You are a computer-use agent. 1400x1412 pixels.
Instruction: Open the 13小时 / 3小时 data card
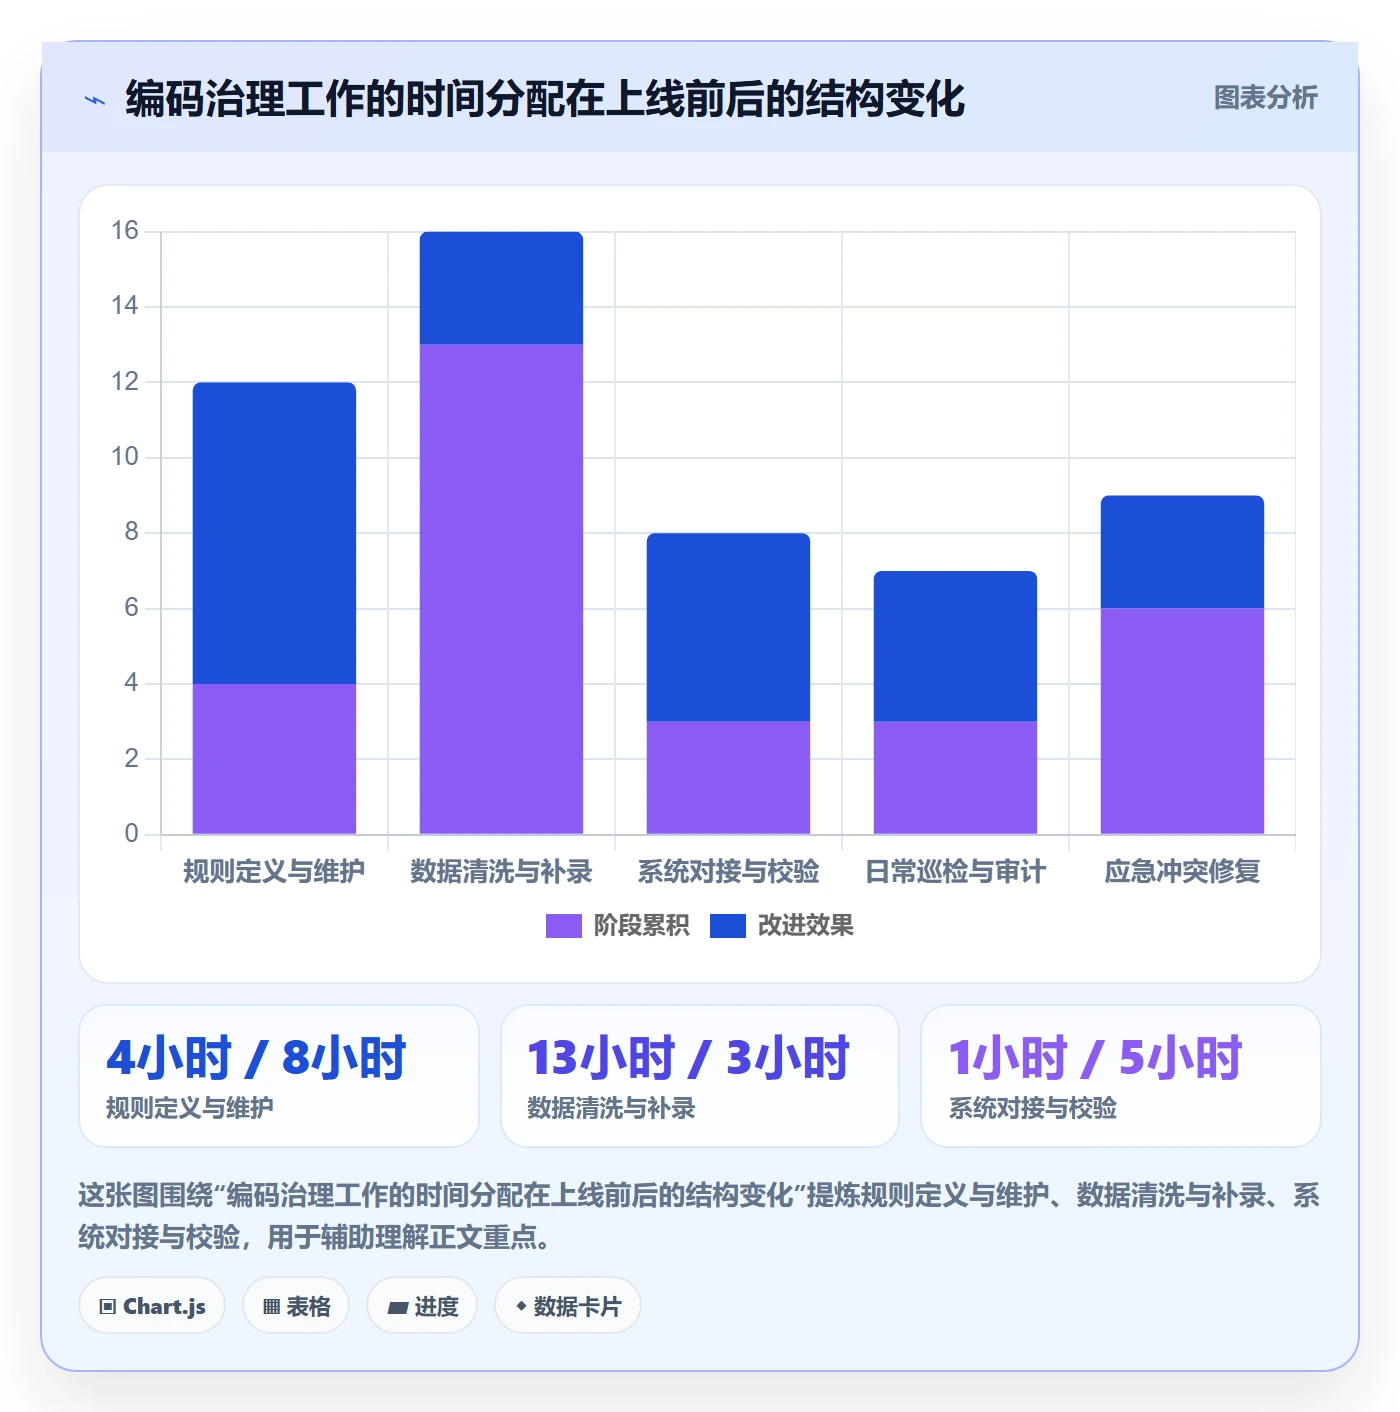click(x=700, y=1076)
